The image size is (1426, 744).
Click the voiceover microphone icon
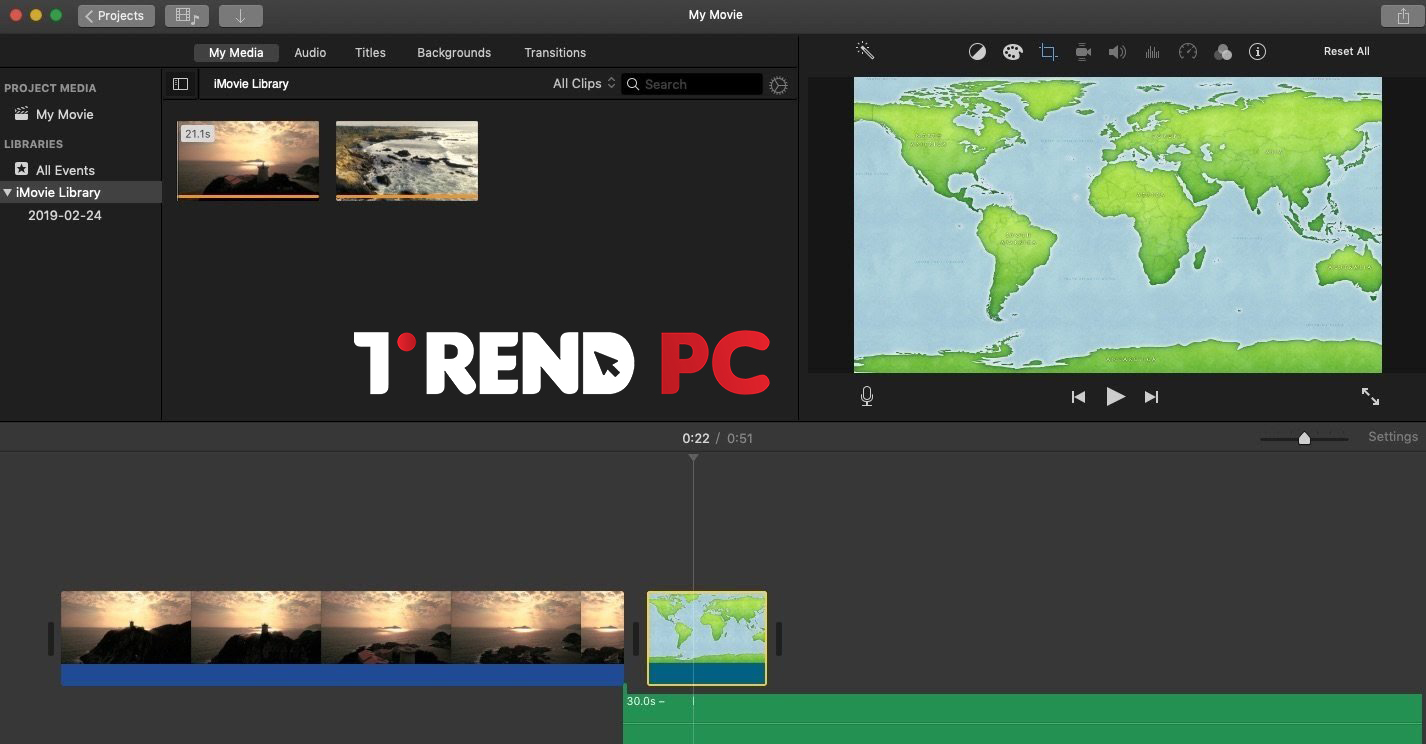[867, 396]
